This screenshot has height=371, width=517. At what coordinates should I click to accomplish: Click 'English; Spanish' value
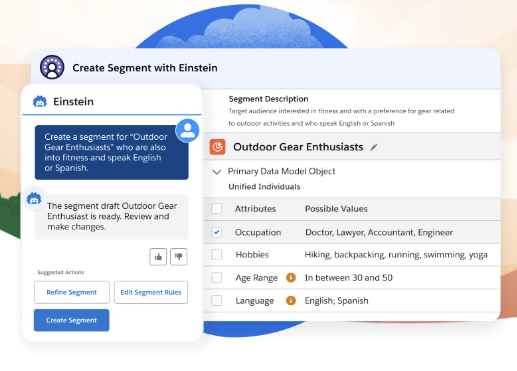click(x=336, y=301)
